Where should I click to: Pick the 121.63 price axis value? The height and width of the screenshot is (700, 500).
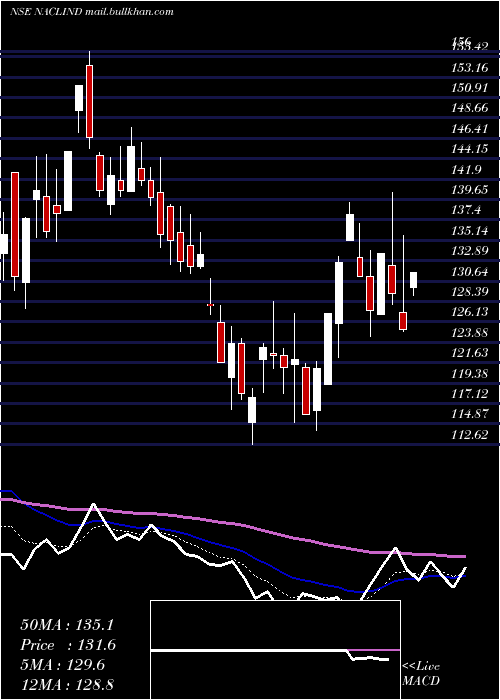point(469,353)
